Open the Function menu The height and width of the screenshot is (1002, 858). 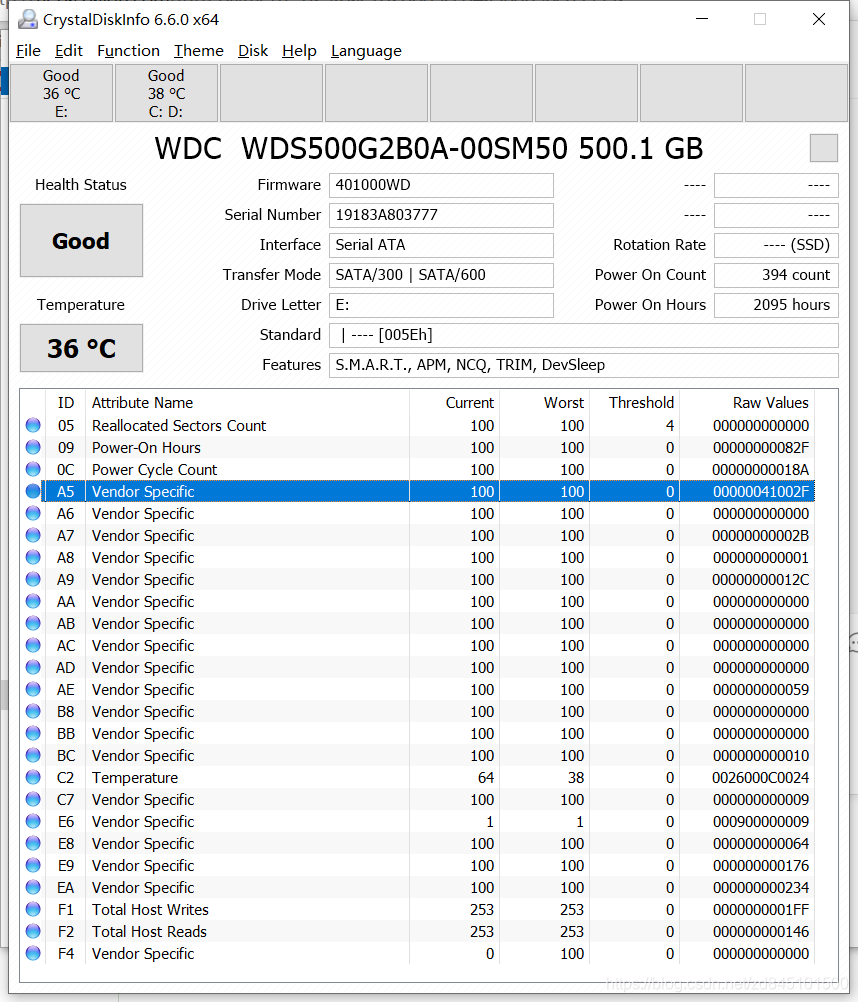pos(128,50)
